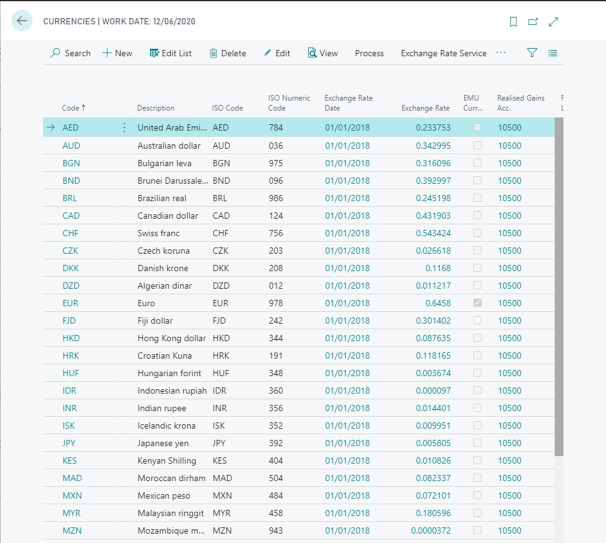Delete the selected currency
606x543 pixels.
coord(227,53)
